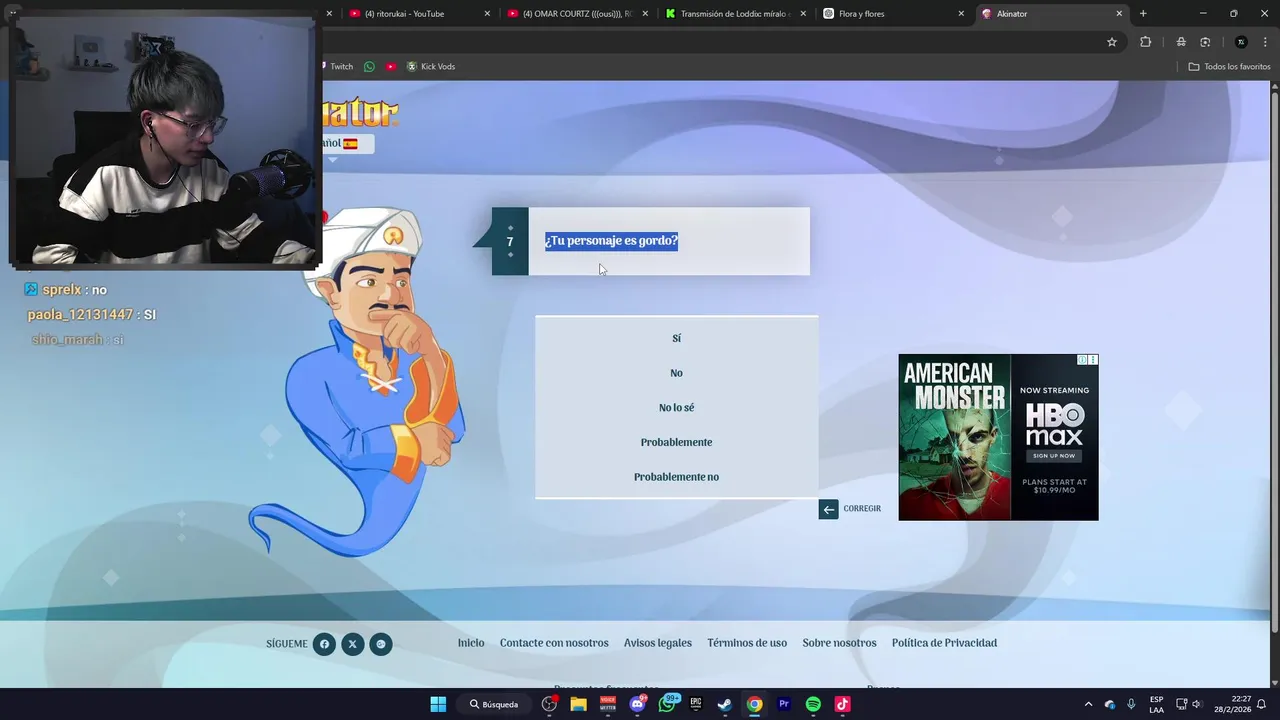Screen dimensions: 1280x720
Task: Click the ad info icon on the ad
Action: 1082,360
